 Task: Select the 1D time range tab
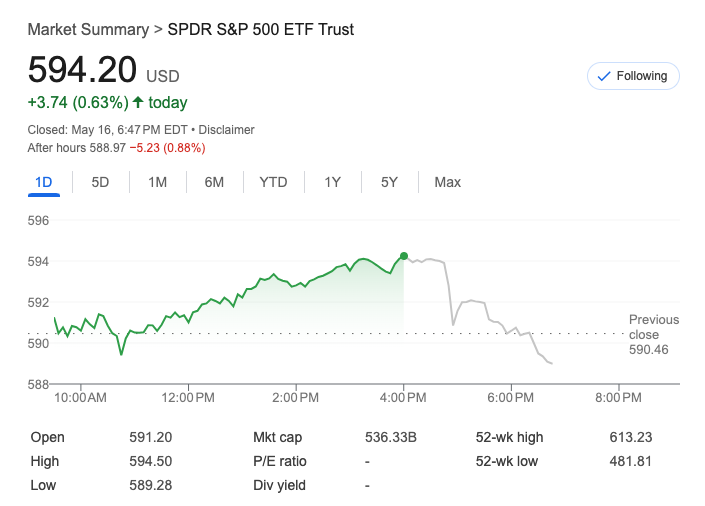[x=43, y=182]
